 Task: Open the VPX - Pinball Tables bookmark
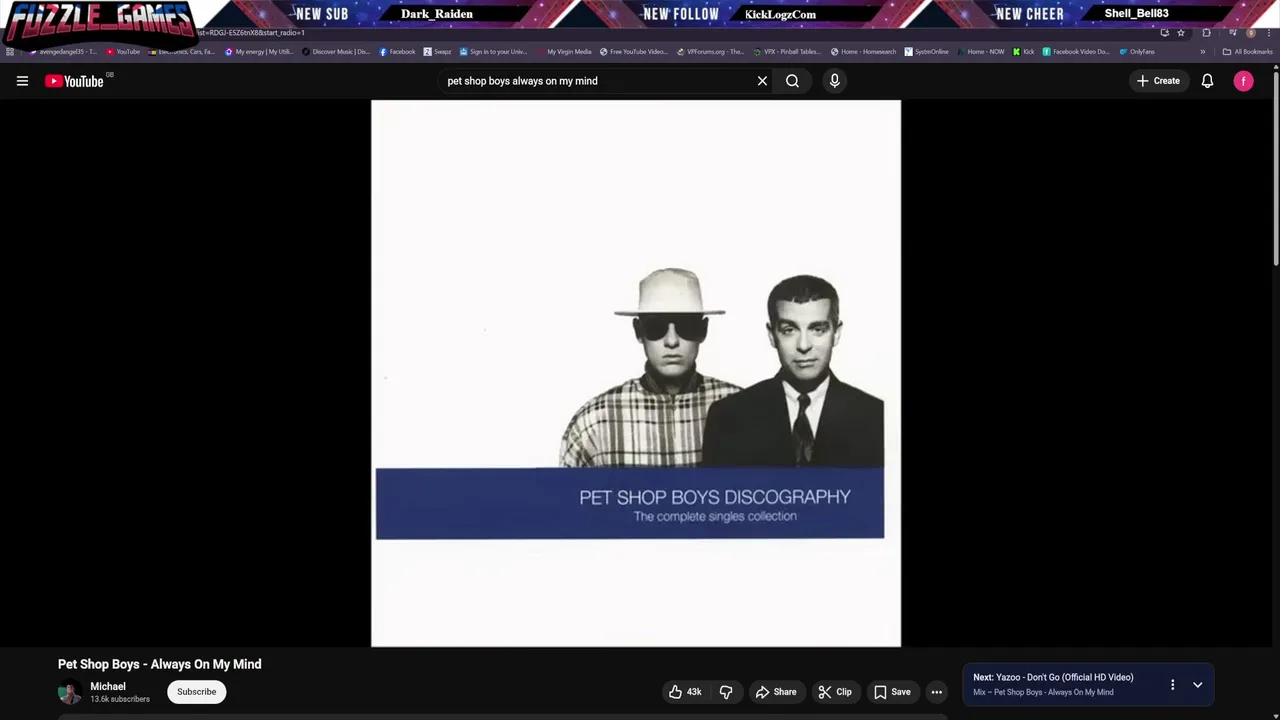click(787, 52)
